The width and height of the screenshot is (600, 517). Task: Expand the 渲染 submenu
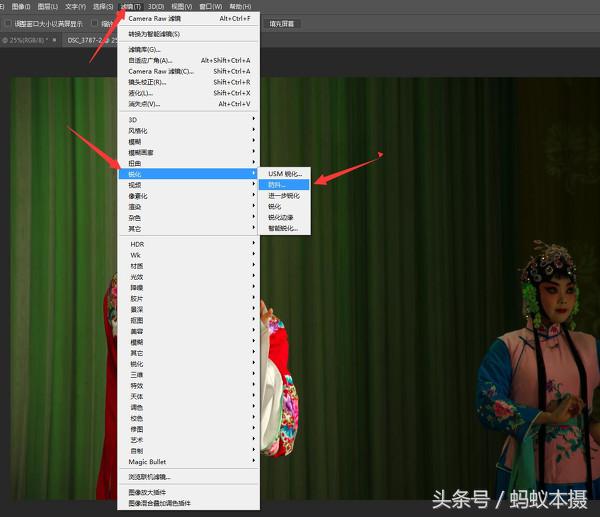coord(189,207)
